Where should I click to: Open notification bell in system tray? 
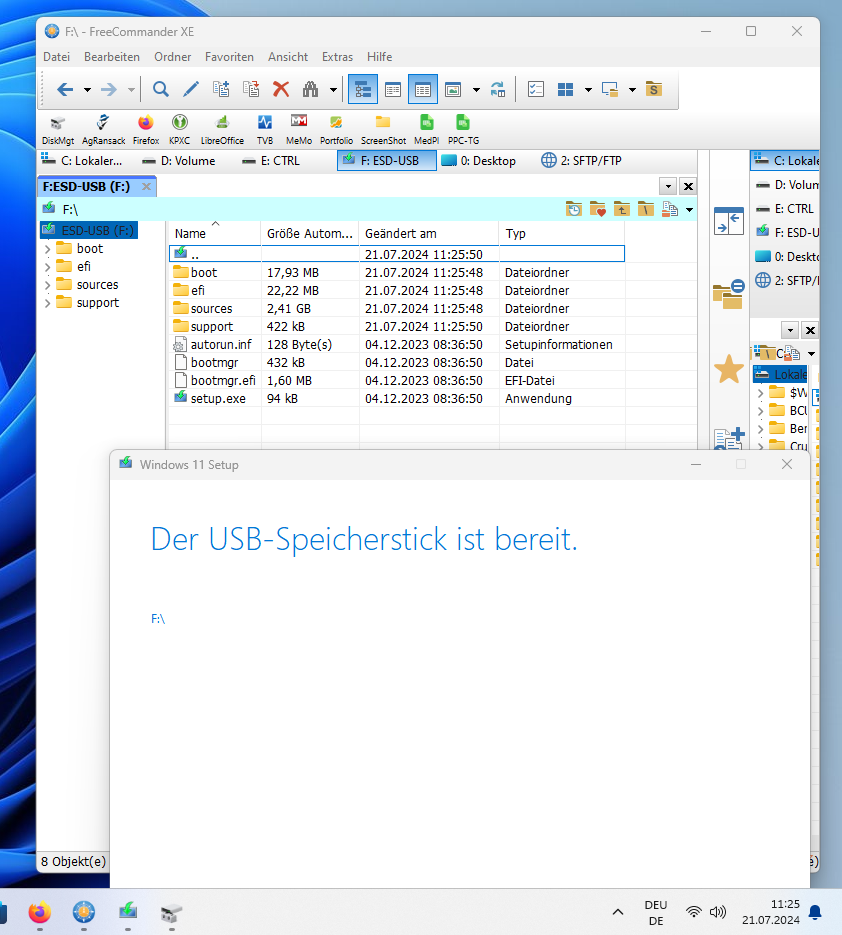815,912
